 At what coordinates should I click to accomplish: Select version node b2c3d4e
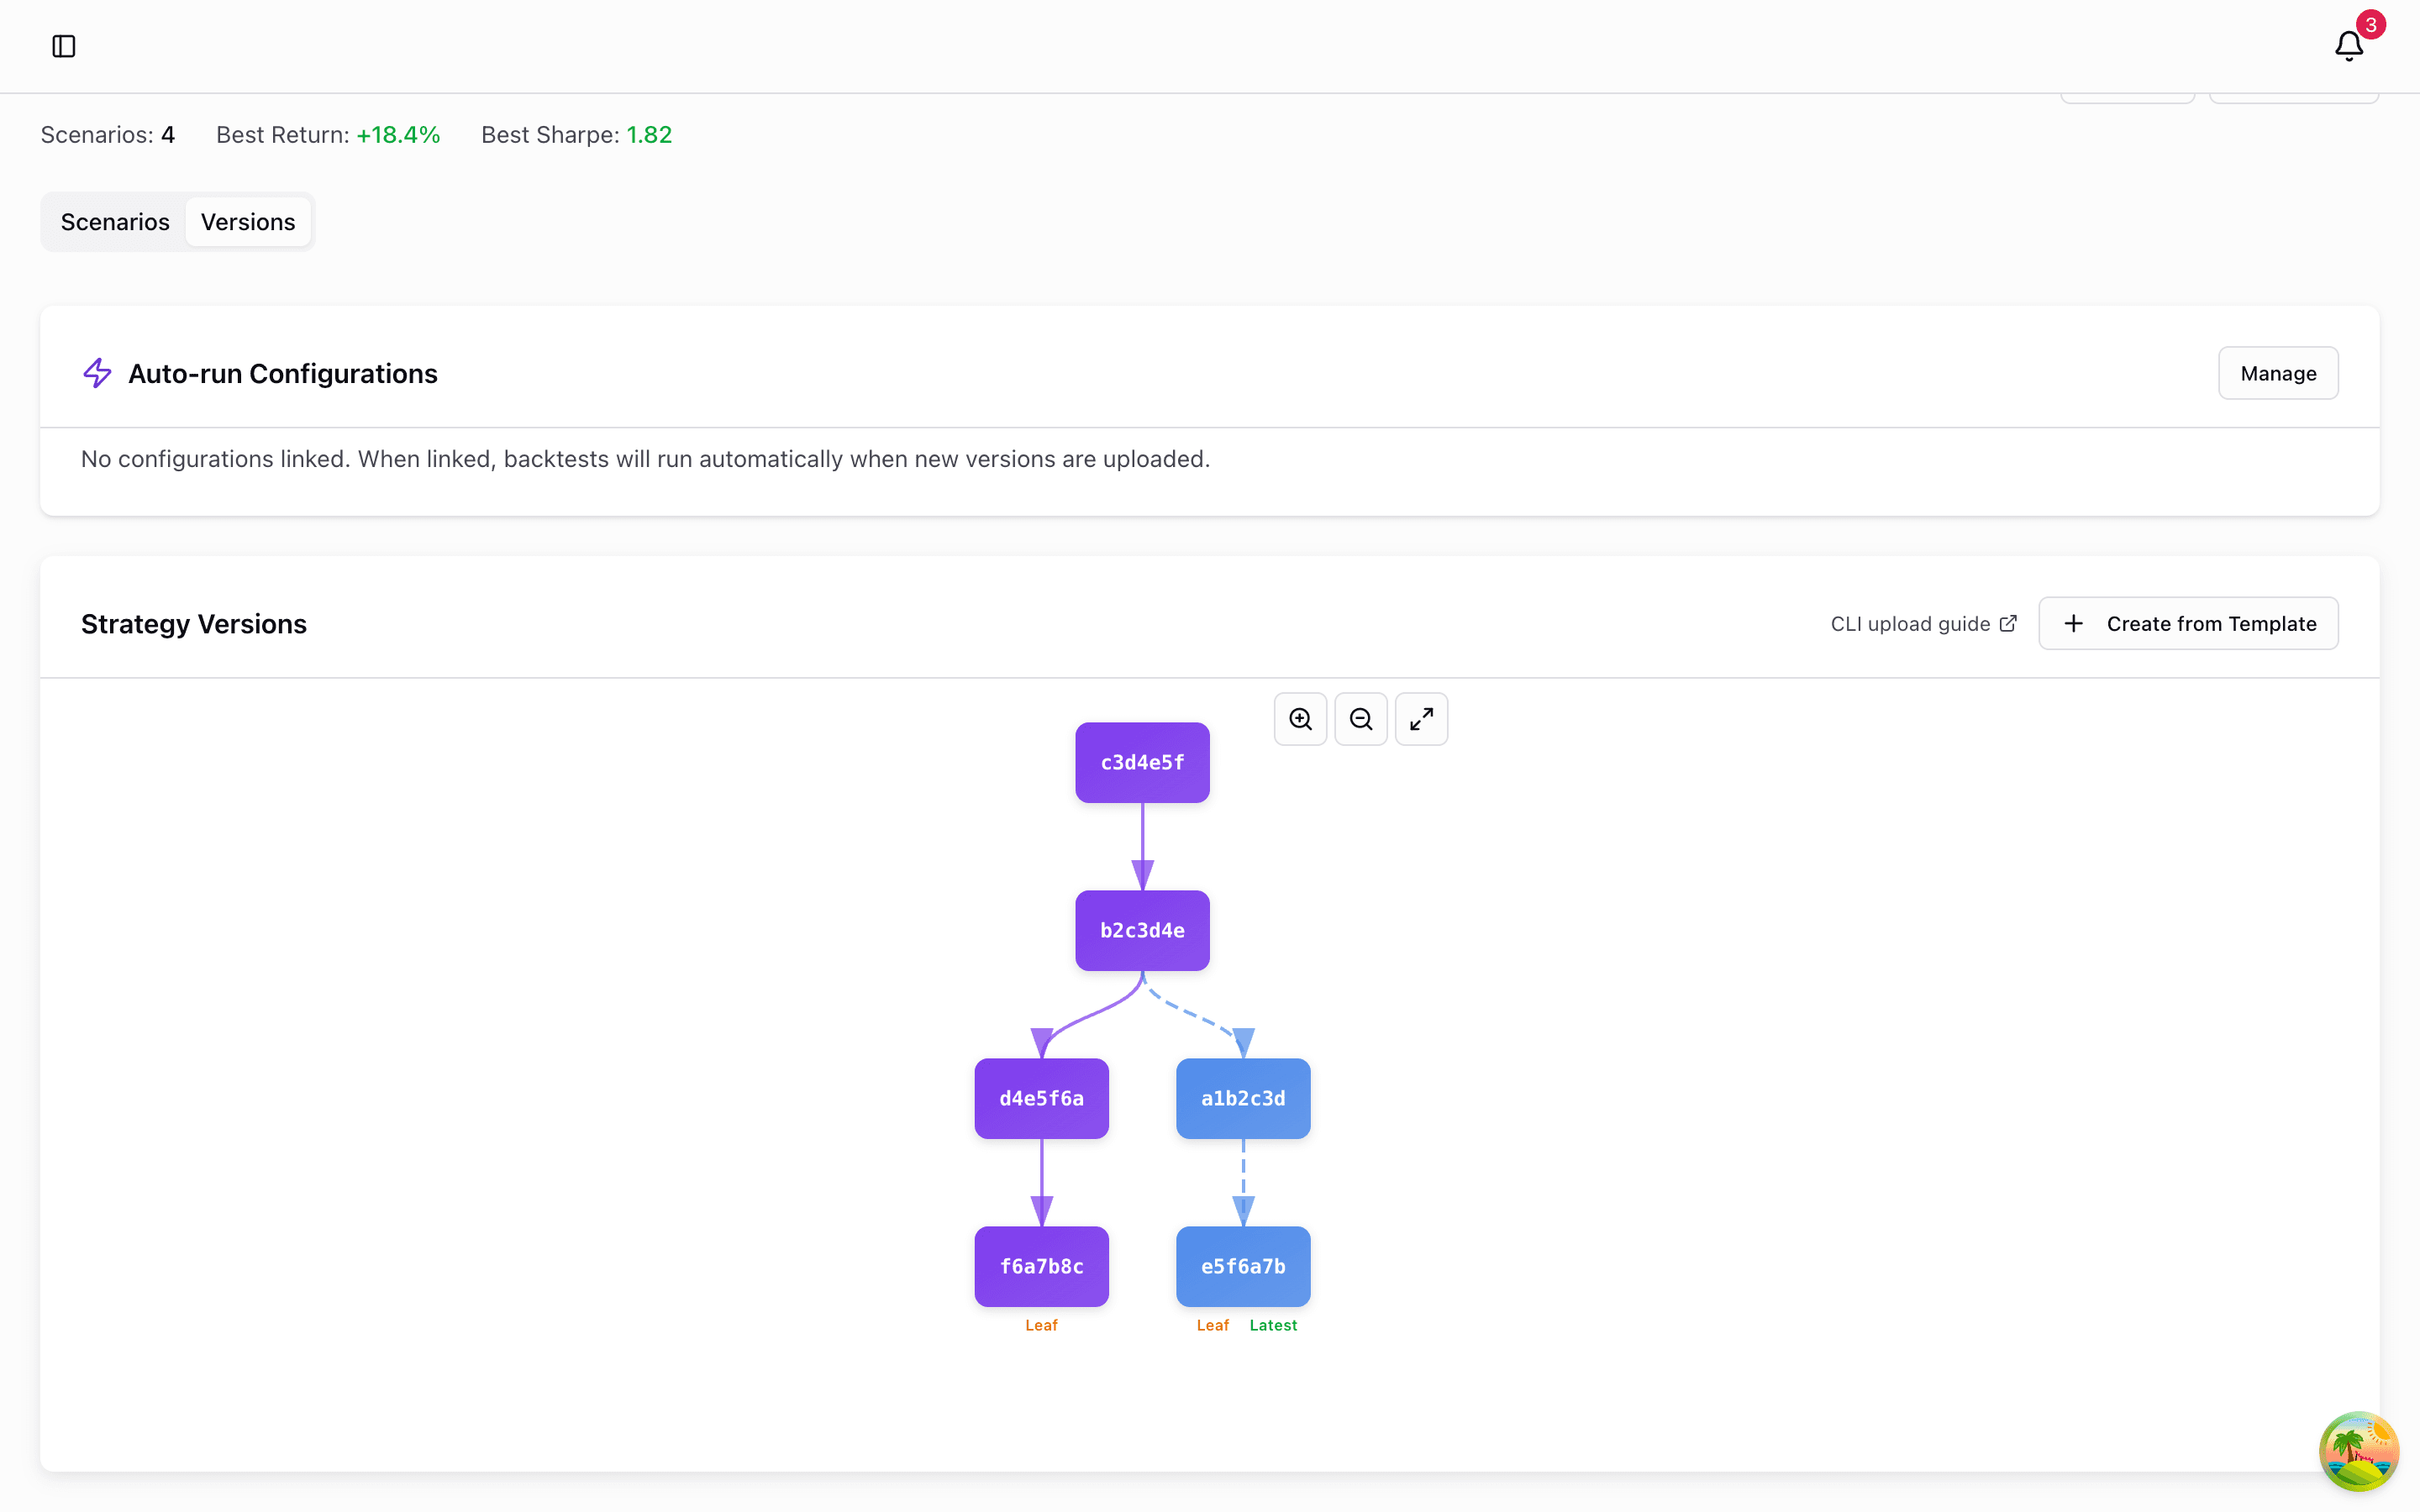(x=1142, y=930)
